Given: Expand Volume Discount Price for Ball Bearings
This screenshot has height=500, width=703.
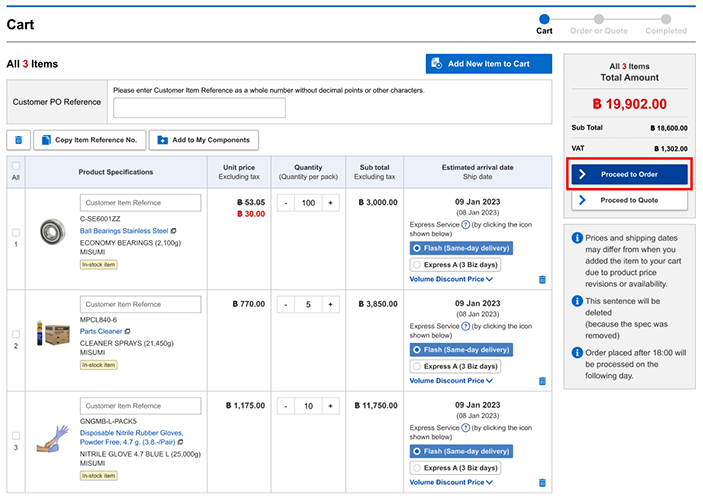Looking at the screenshot, I should (x=453, y=280).
